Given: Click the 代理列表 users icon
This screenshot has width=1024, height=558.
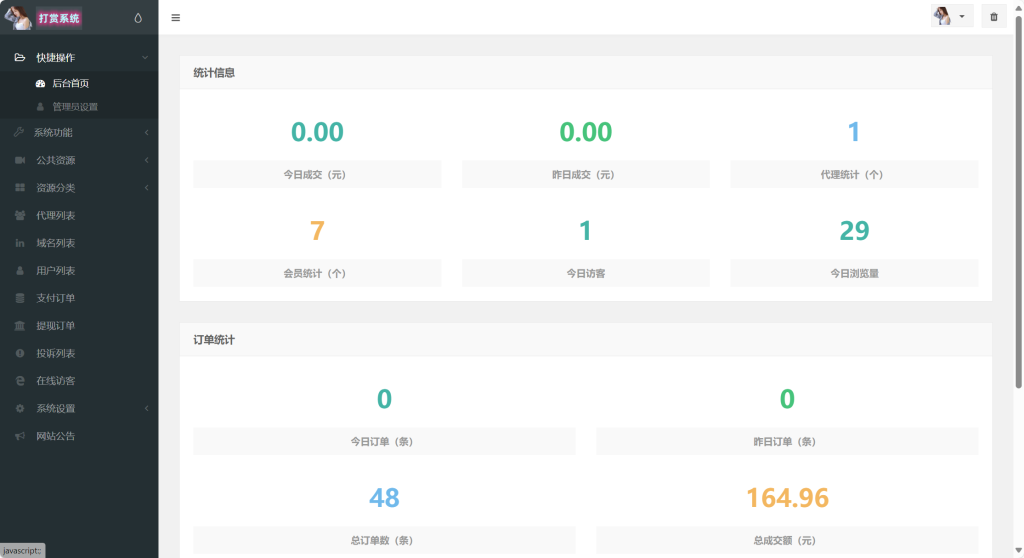Looking at the screenshot, I should pos(20,216).
